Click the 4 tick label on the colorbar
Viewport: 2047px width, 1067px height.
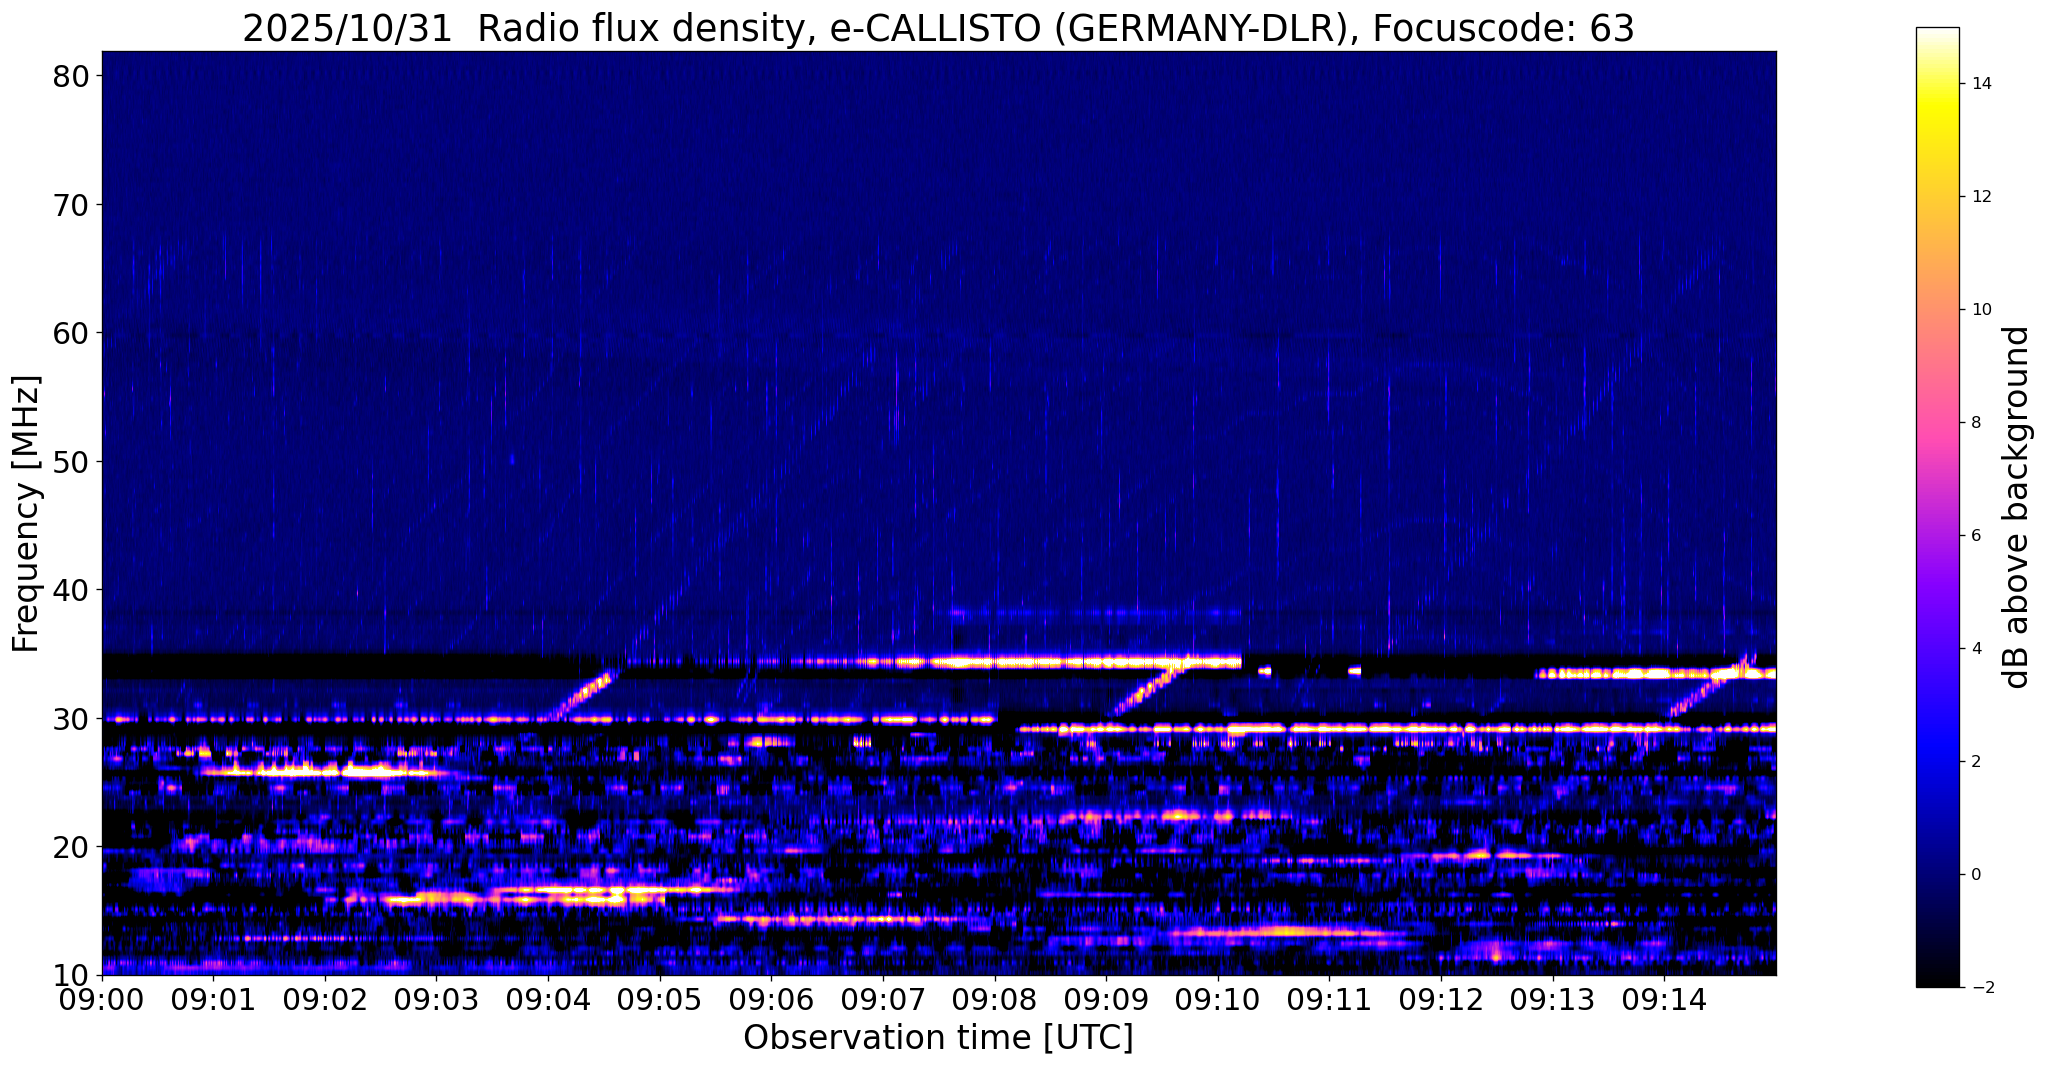[x=1976, y=649]
